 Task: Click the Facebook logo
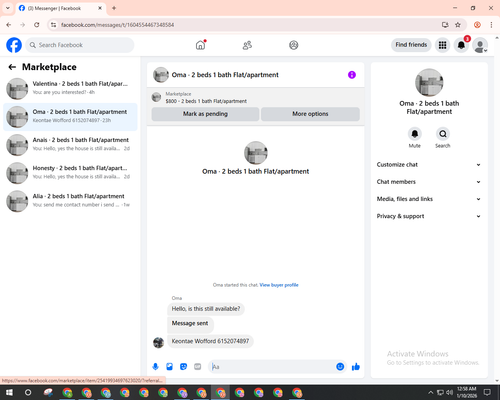coord(14,45)
